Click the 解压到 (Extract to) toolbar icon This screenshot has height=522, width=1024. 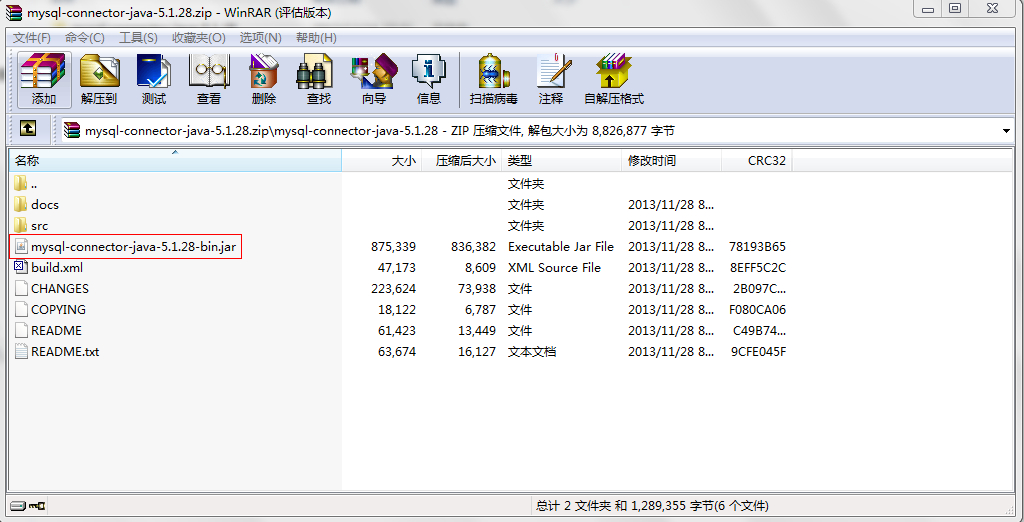point(99,72)
